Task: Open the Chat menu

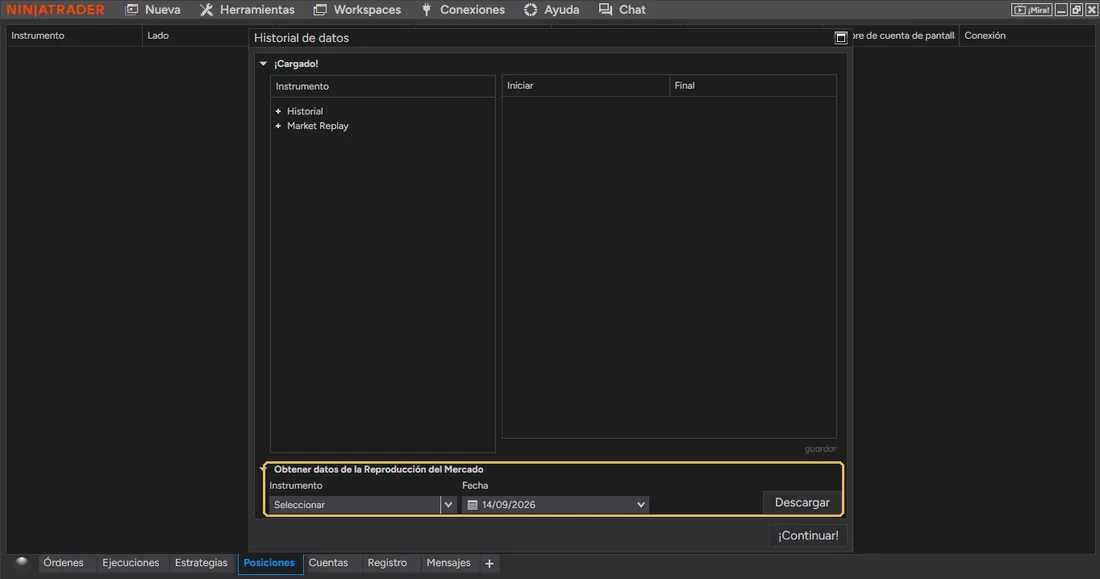Action: (x=622, y=10)
